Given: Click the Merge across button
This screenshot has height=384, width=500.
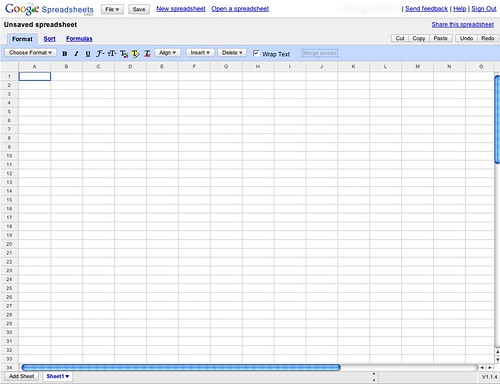Looking at the screenshot, I should click(x=320, y=53).
